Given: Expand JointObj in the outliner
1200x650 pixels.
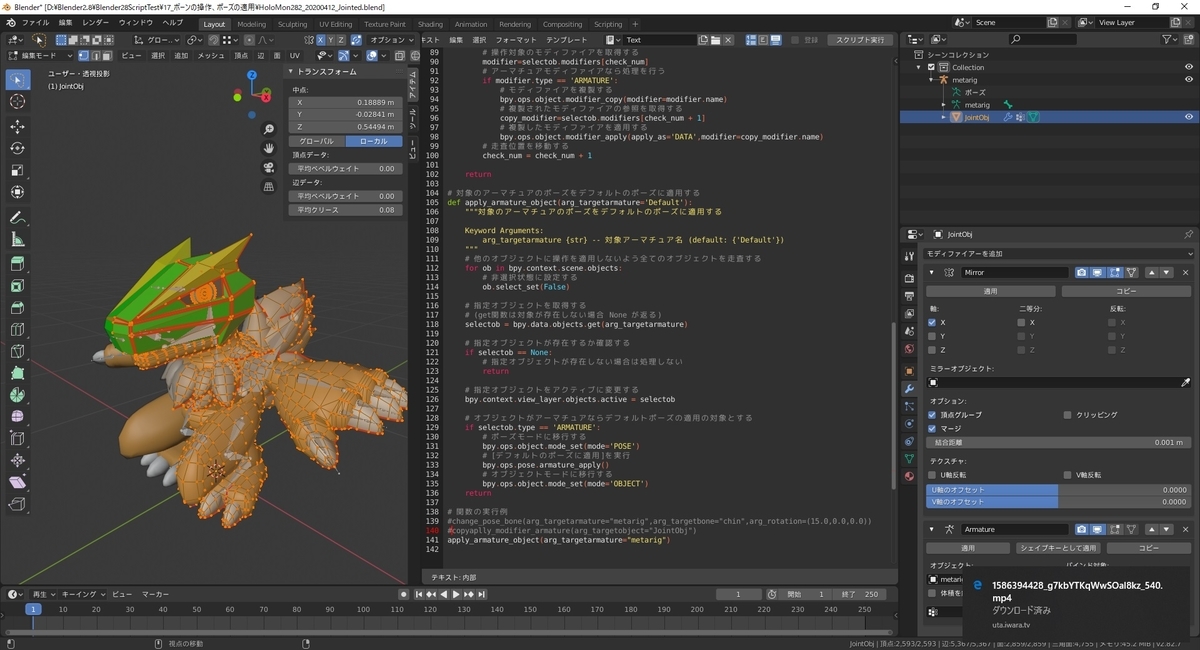Looking at the screenshot, I should coord(943,117).
